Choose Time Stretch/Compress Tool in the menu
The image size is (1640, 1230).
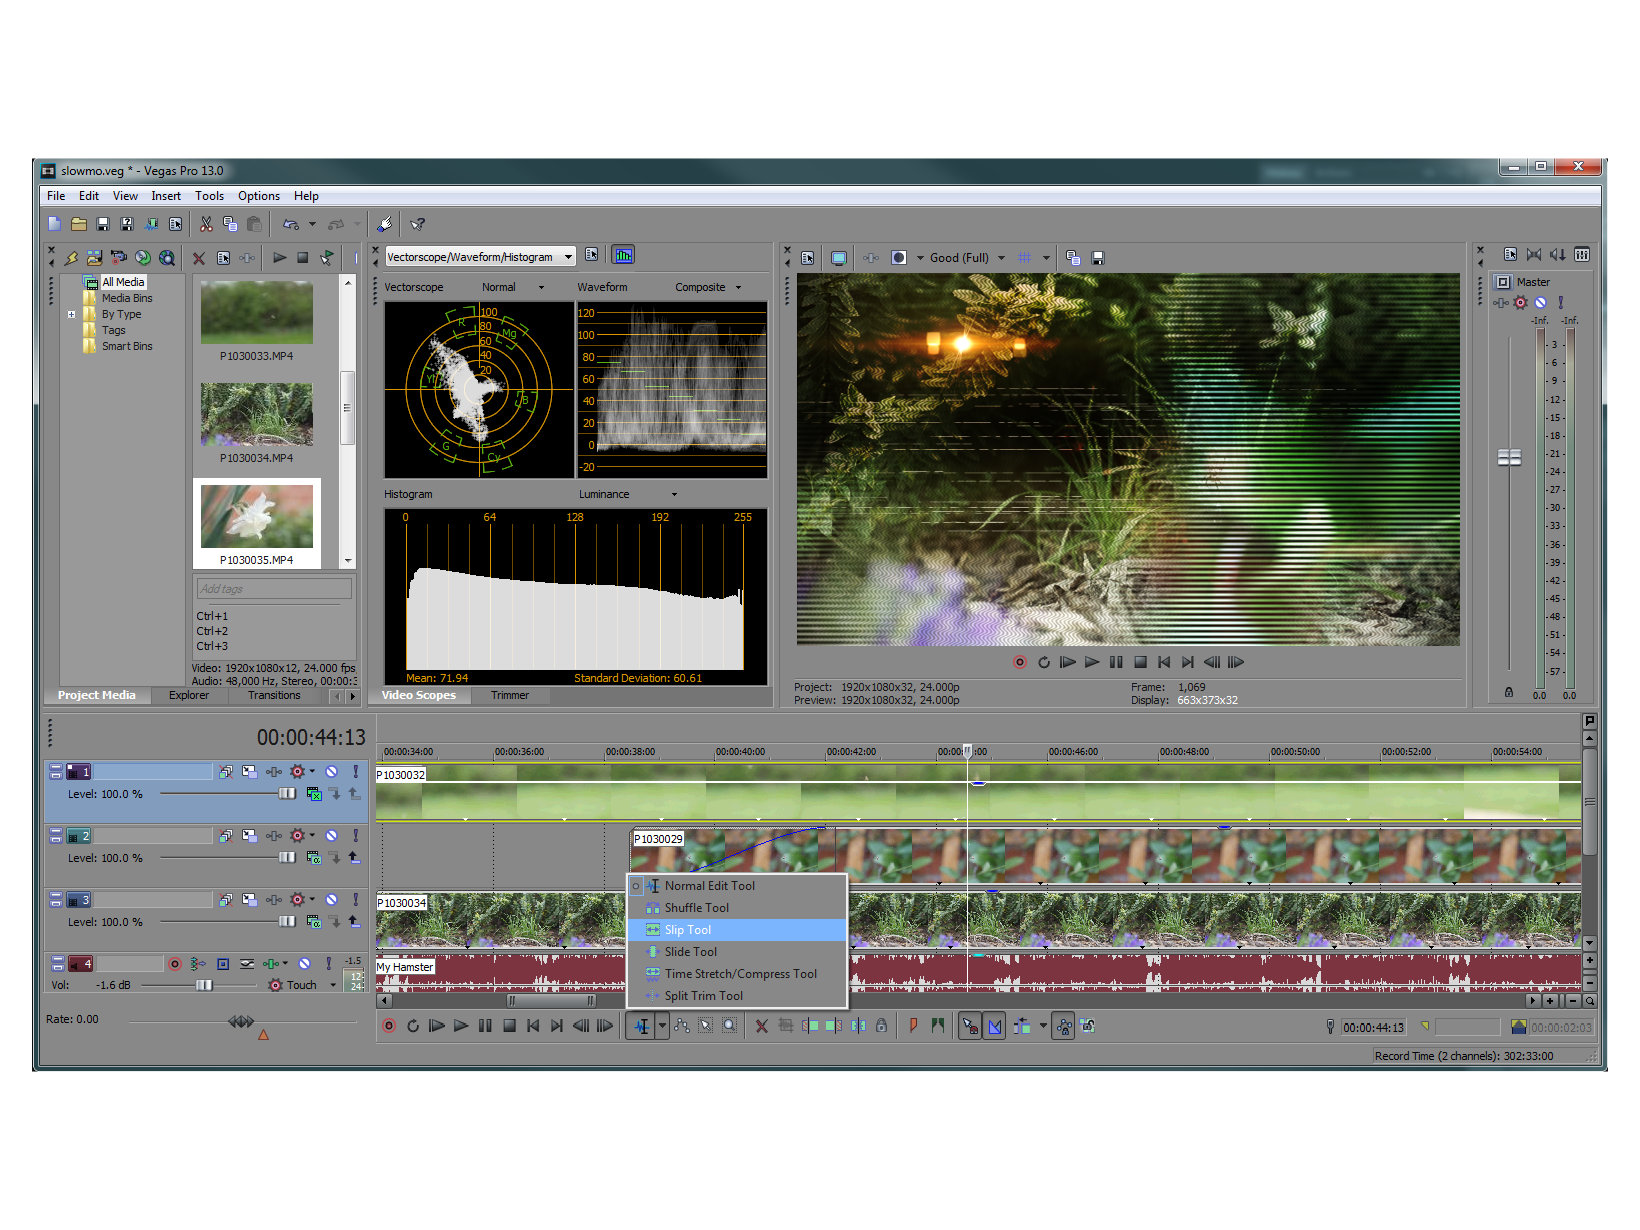(x=740, y=974)
